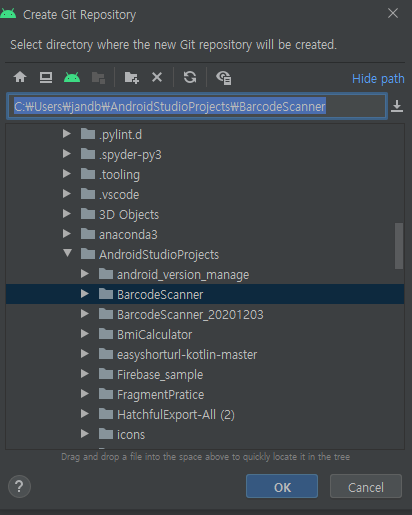Viewport: 412px width, 515px height.
Task: Click the tree's vertical scrollbar thumb
Action: tap(399, 246)
